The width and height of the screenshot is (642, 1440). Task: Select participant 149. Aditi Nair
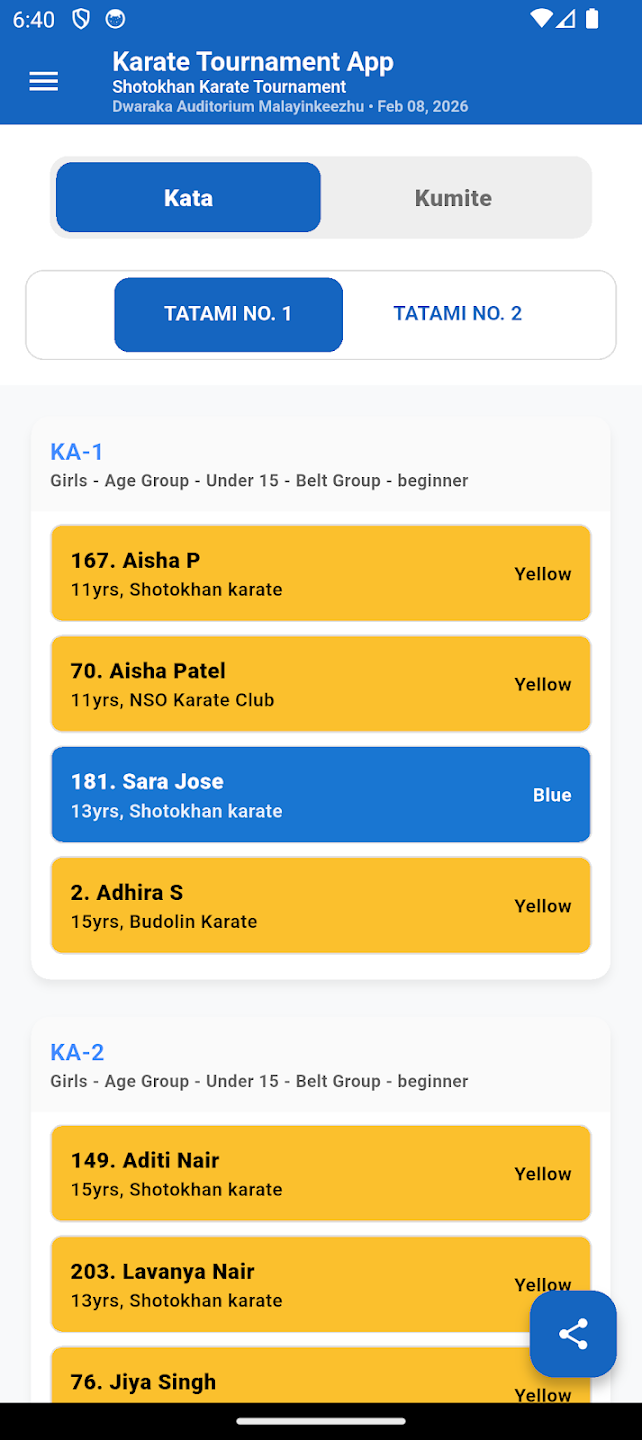point(320,1172)
